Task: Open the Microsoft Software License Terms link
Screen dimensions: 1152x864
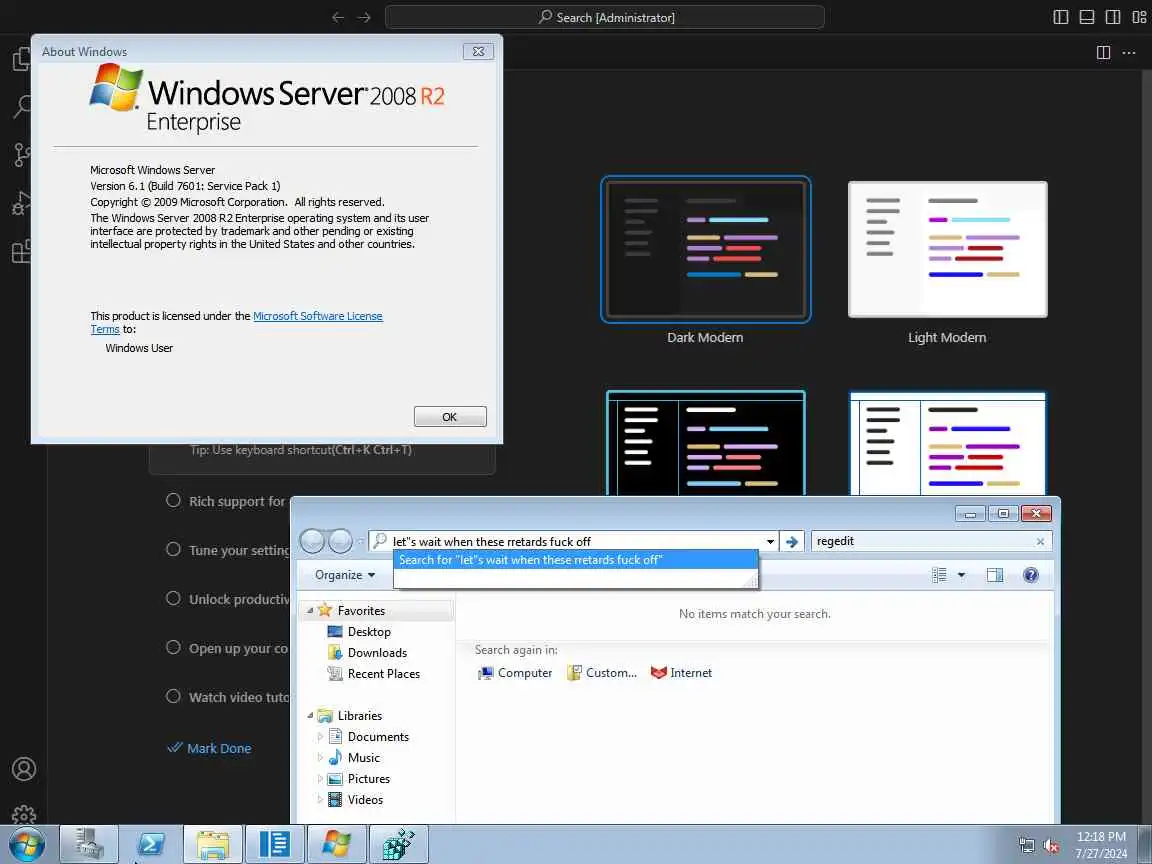Action: click(317, 316)
